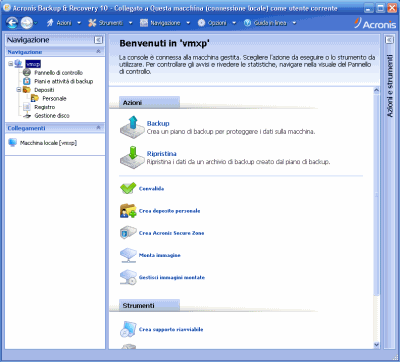The width and height of the screenshot is (400, 362).
Task: Click the Opzioni gear toolbar icon
Action: pyautogui.click(x=201, y=23)
